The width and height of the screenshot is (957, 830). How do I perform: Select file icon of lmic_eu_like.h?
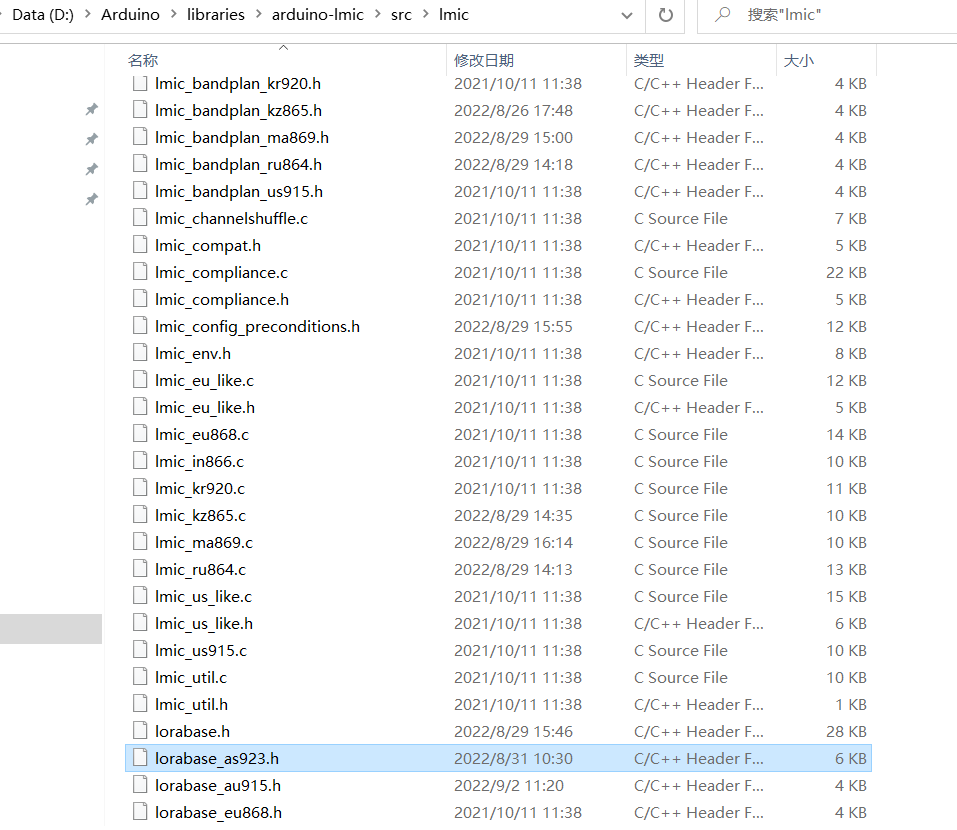point(140,407)
